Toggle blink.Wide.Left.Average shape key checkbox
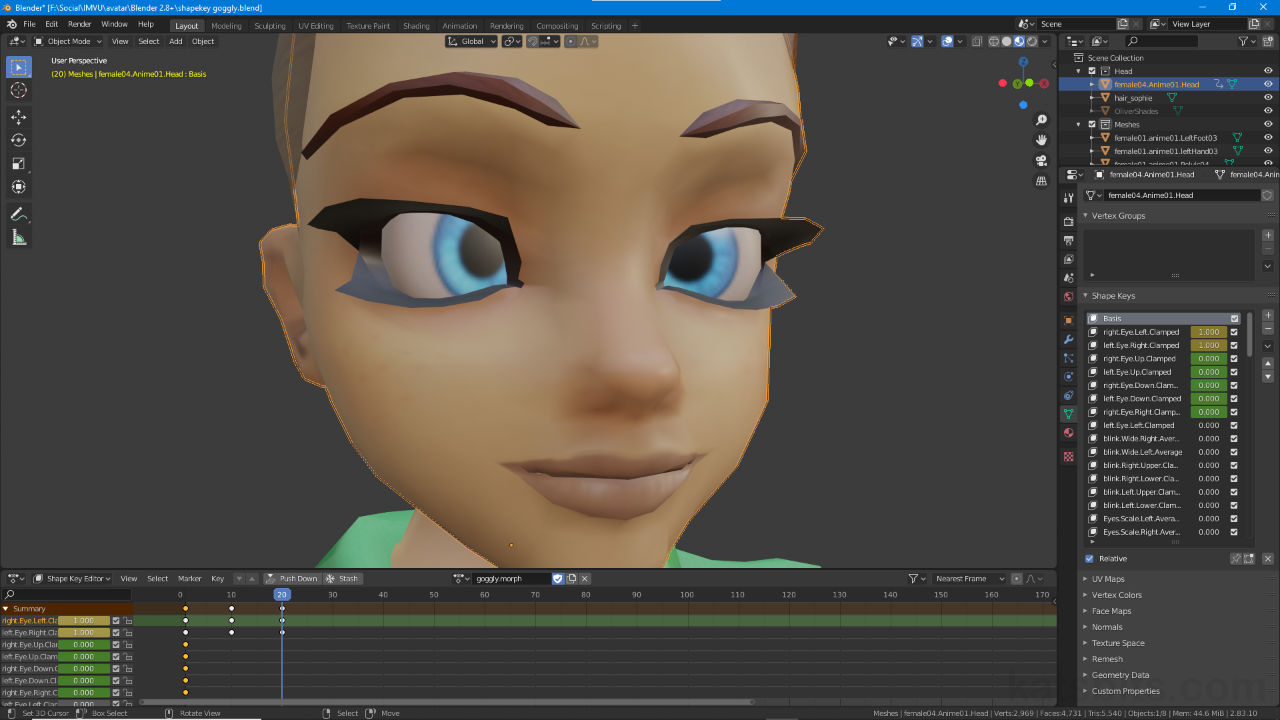Viewport: 1280px width, 720px height. [1234, 452]
